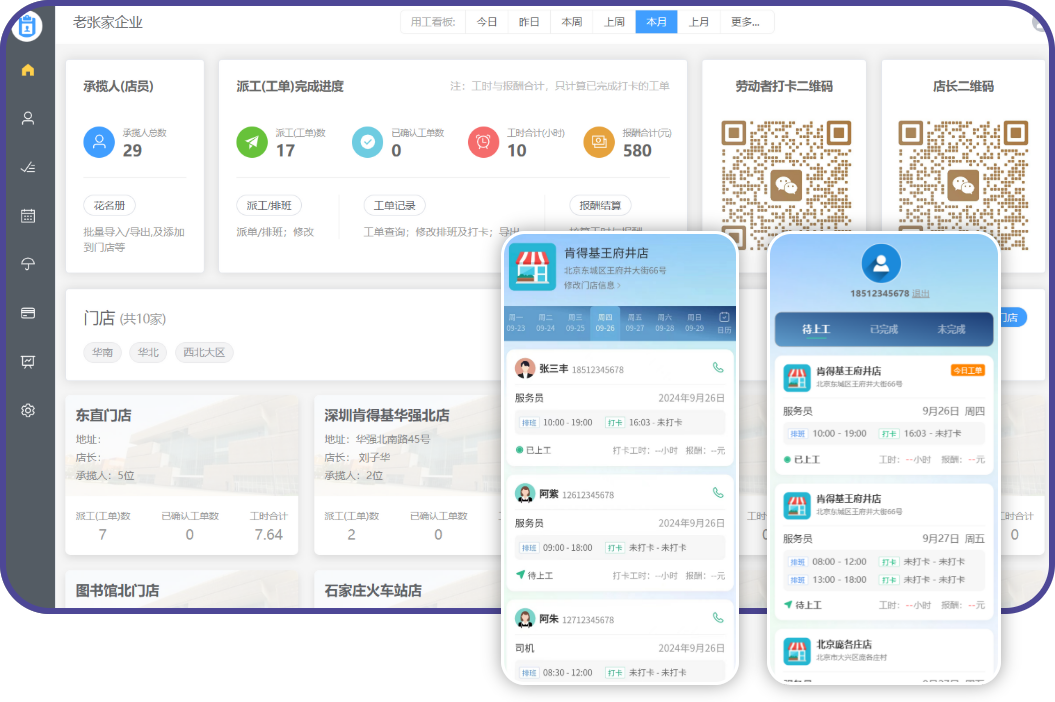The height and width of the screenshot is (702, 1055).
Task: Switch to the 已完成 tab
Action: pyautogui.click(x=883, y=329)
